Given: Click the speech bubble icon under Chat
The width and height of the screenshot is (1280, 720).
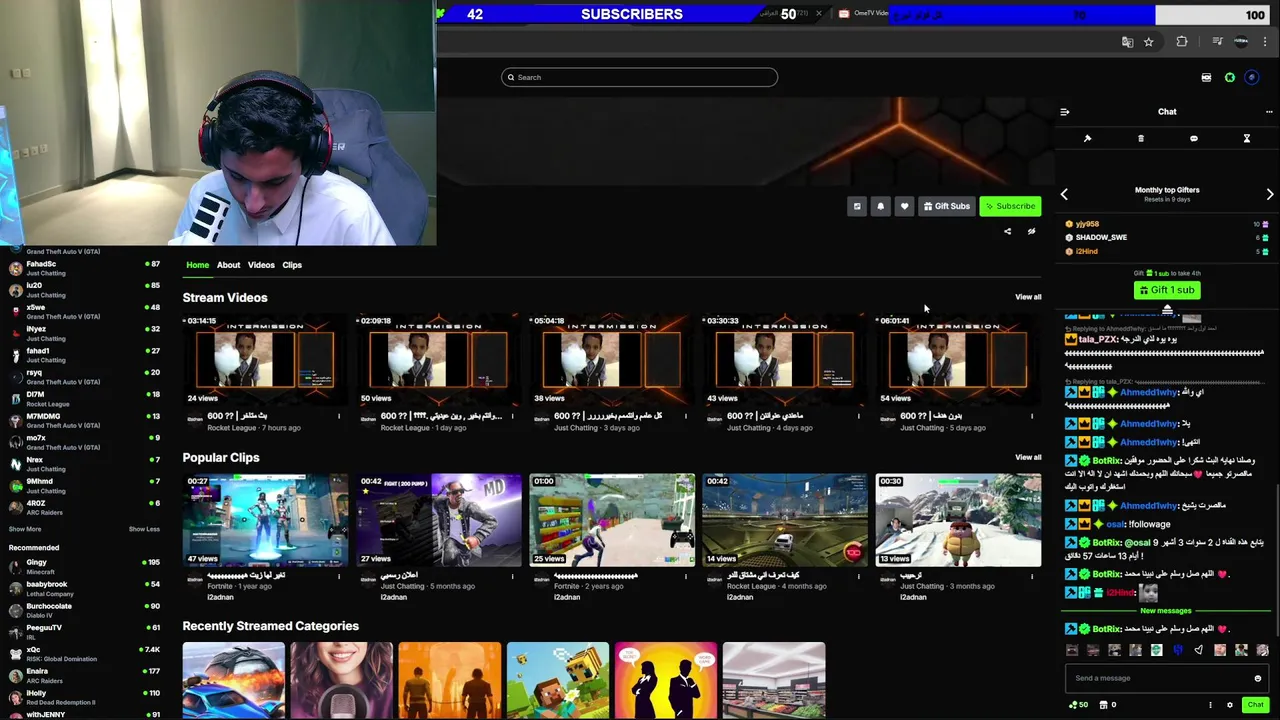Looking at the screenshot, I should pyautogui.click(x=1194, y=139).
